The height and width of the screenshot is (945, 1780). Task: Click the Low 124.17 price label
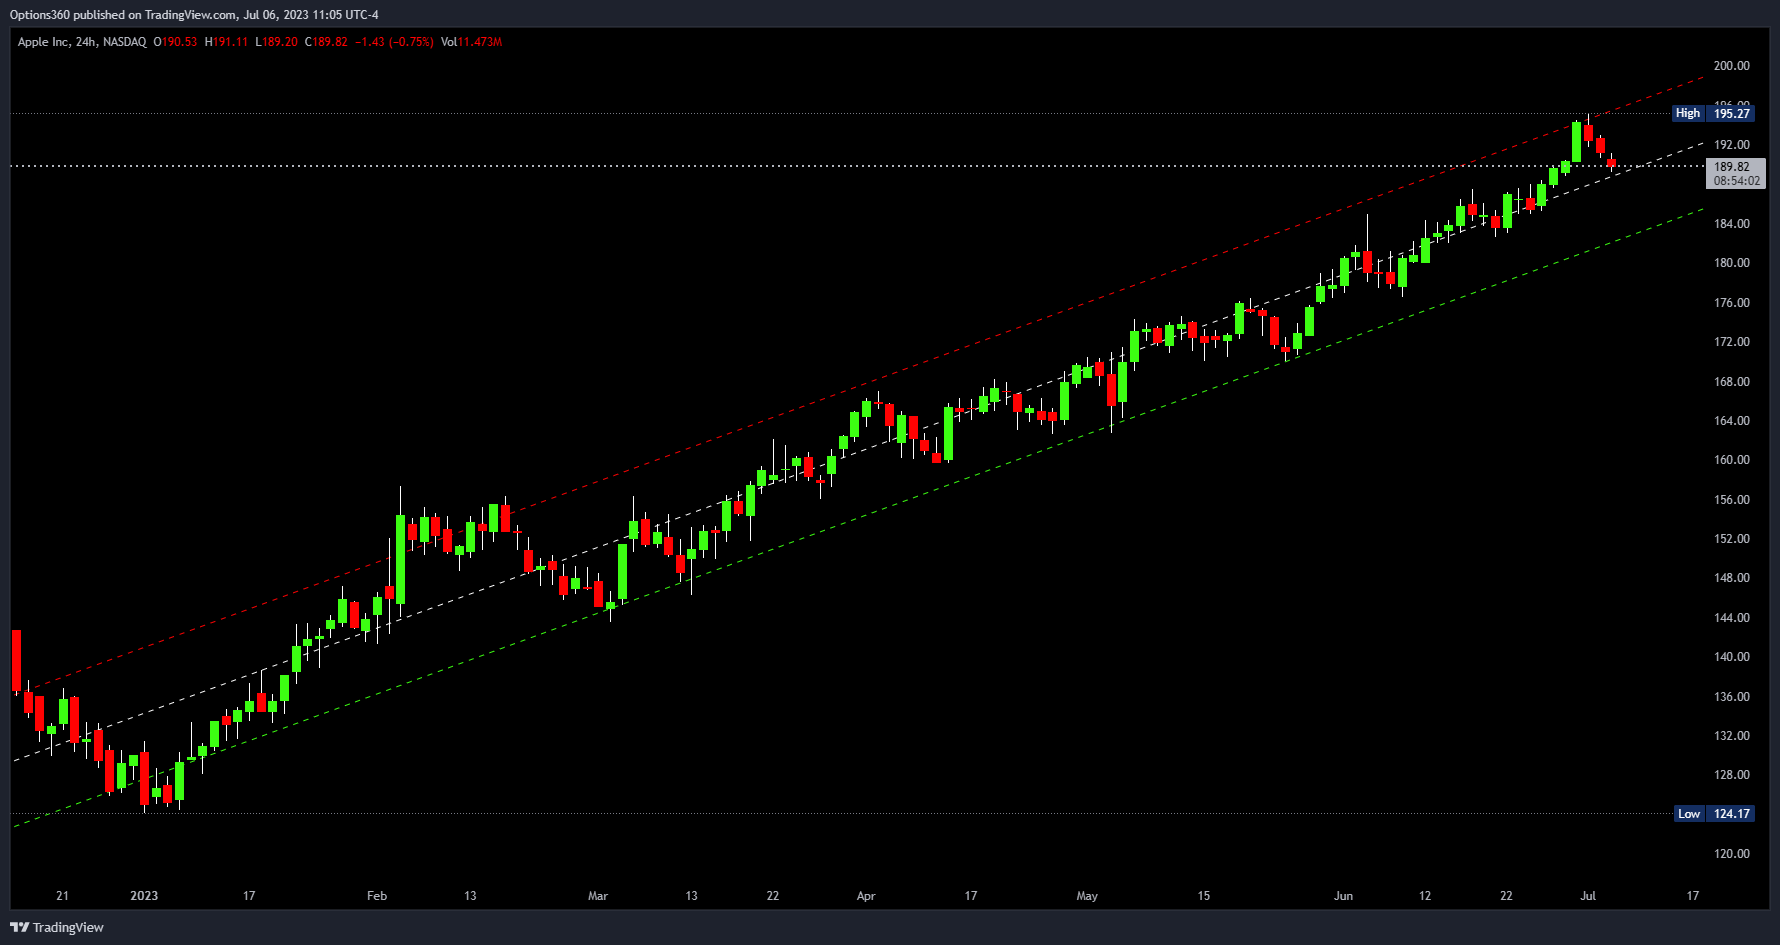pyautogui.click(x=1714, y=814)
